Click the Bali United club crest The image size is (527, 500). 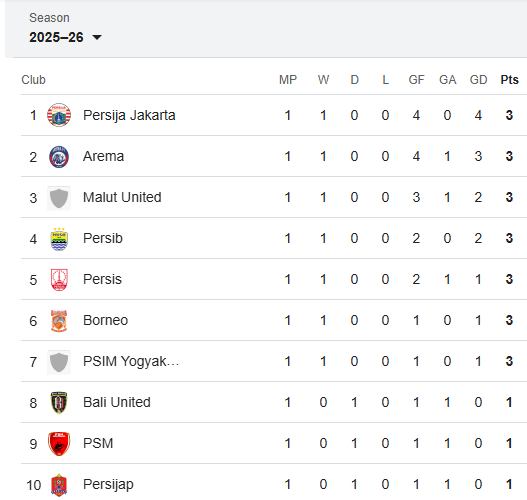click(59, 403)
